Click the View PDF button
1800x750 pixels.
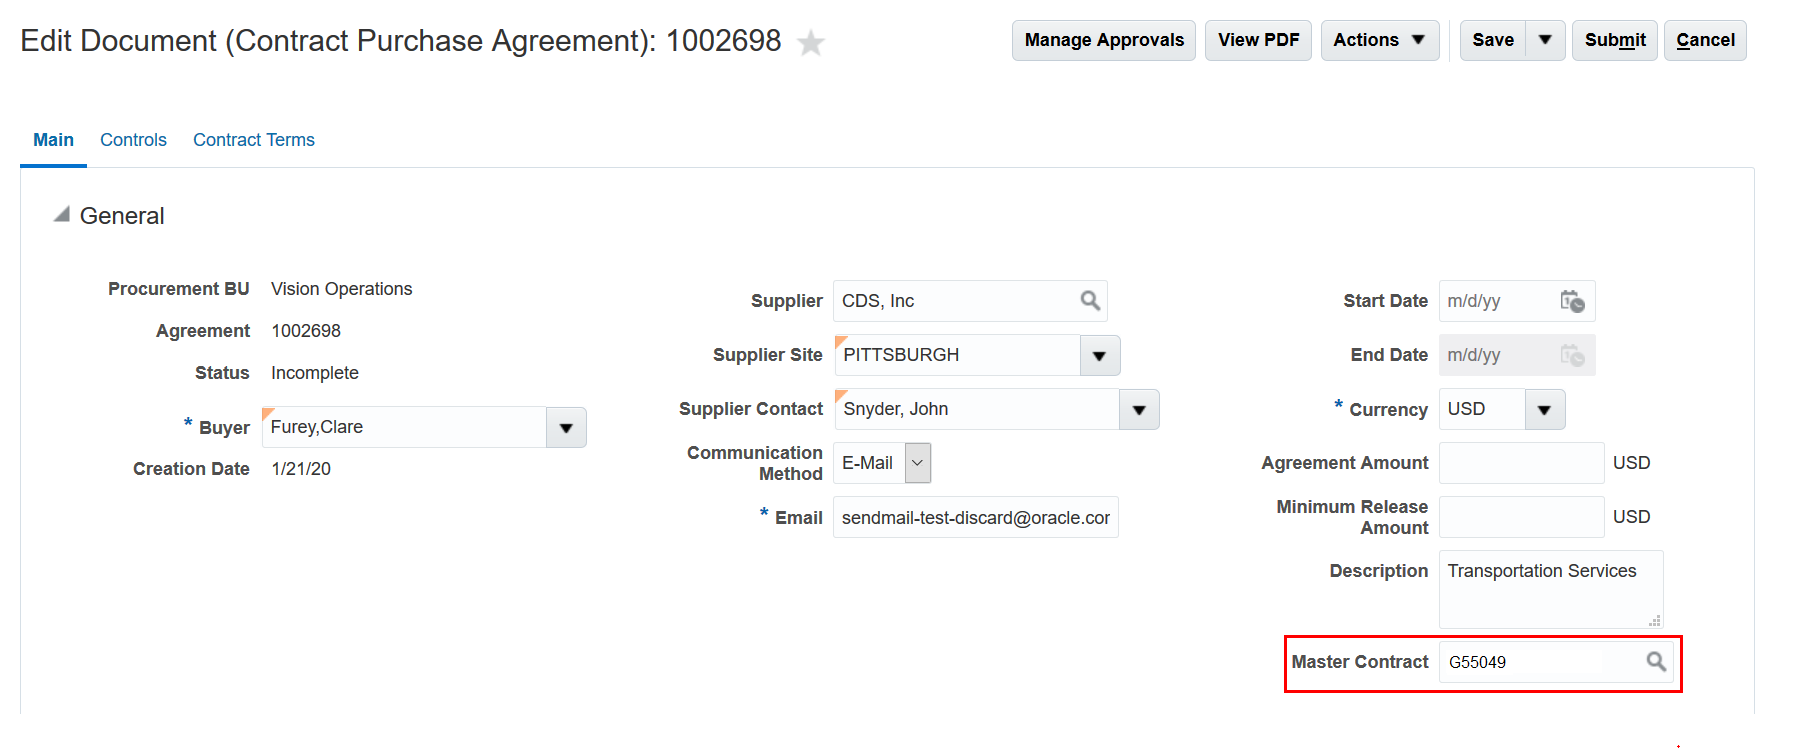tap(1258, 40)
